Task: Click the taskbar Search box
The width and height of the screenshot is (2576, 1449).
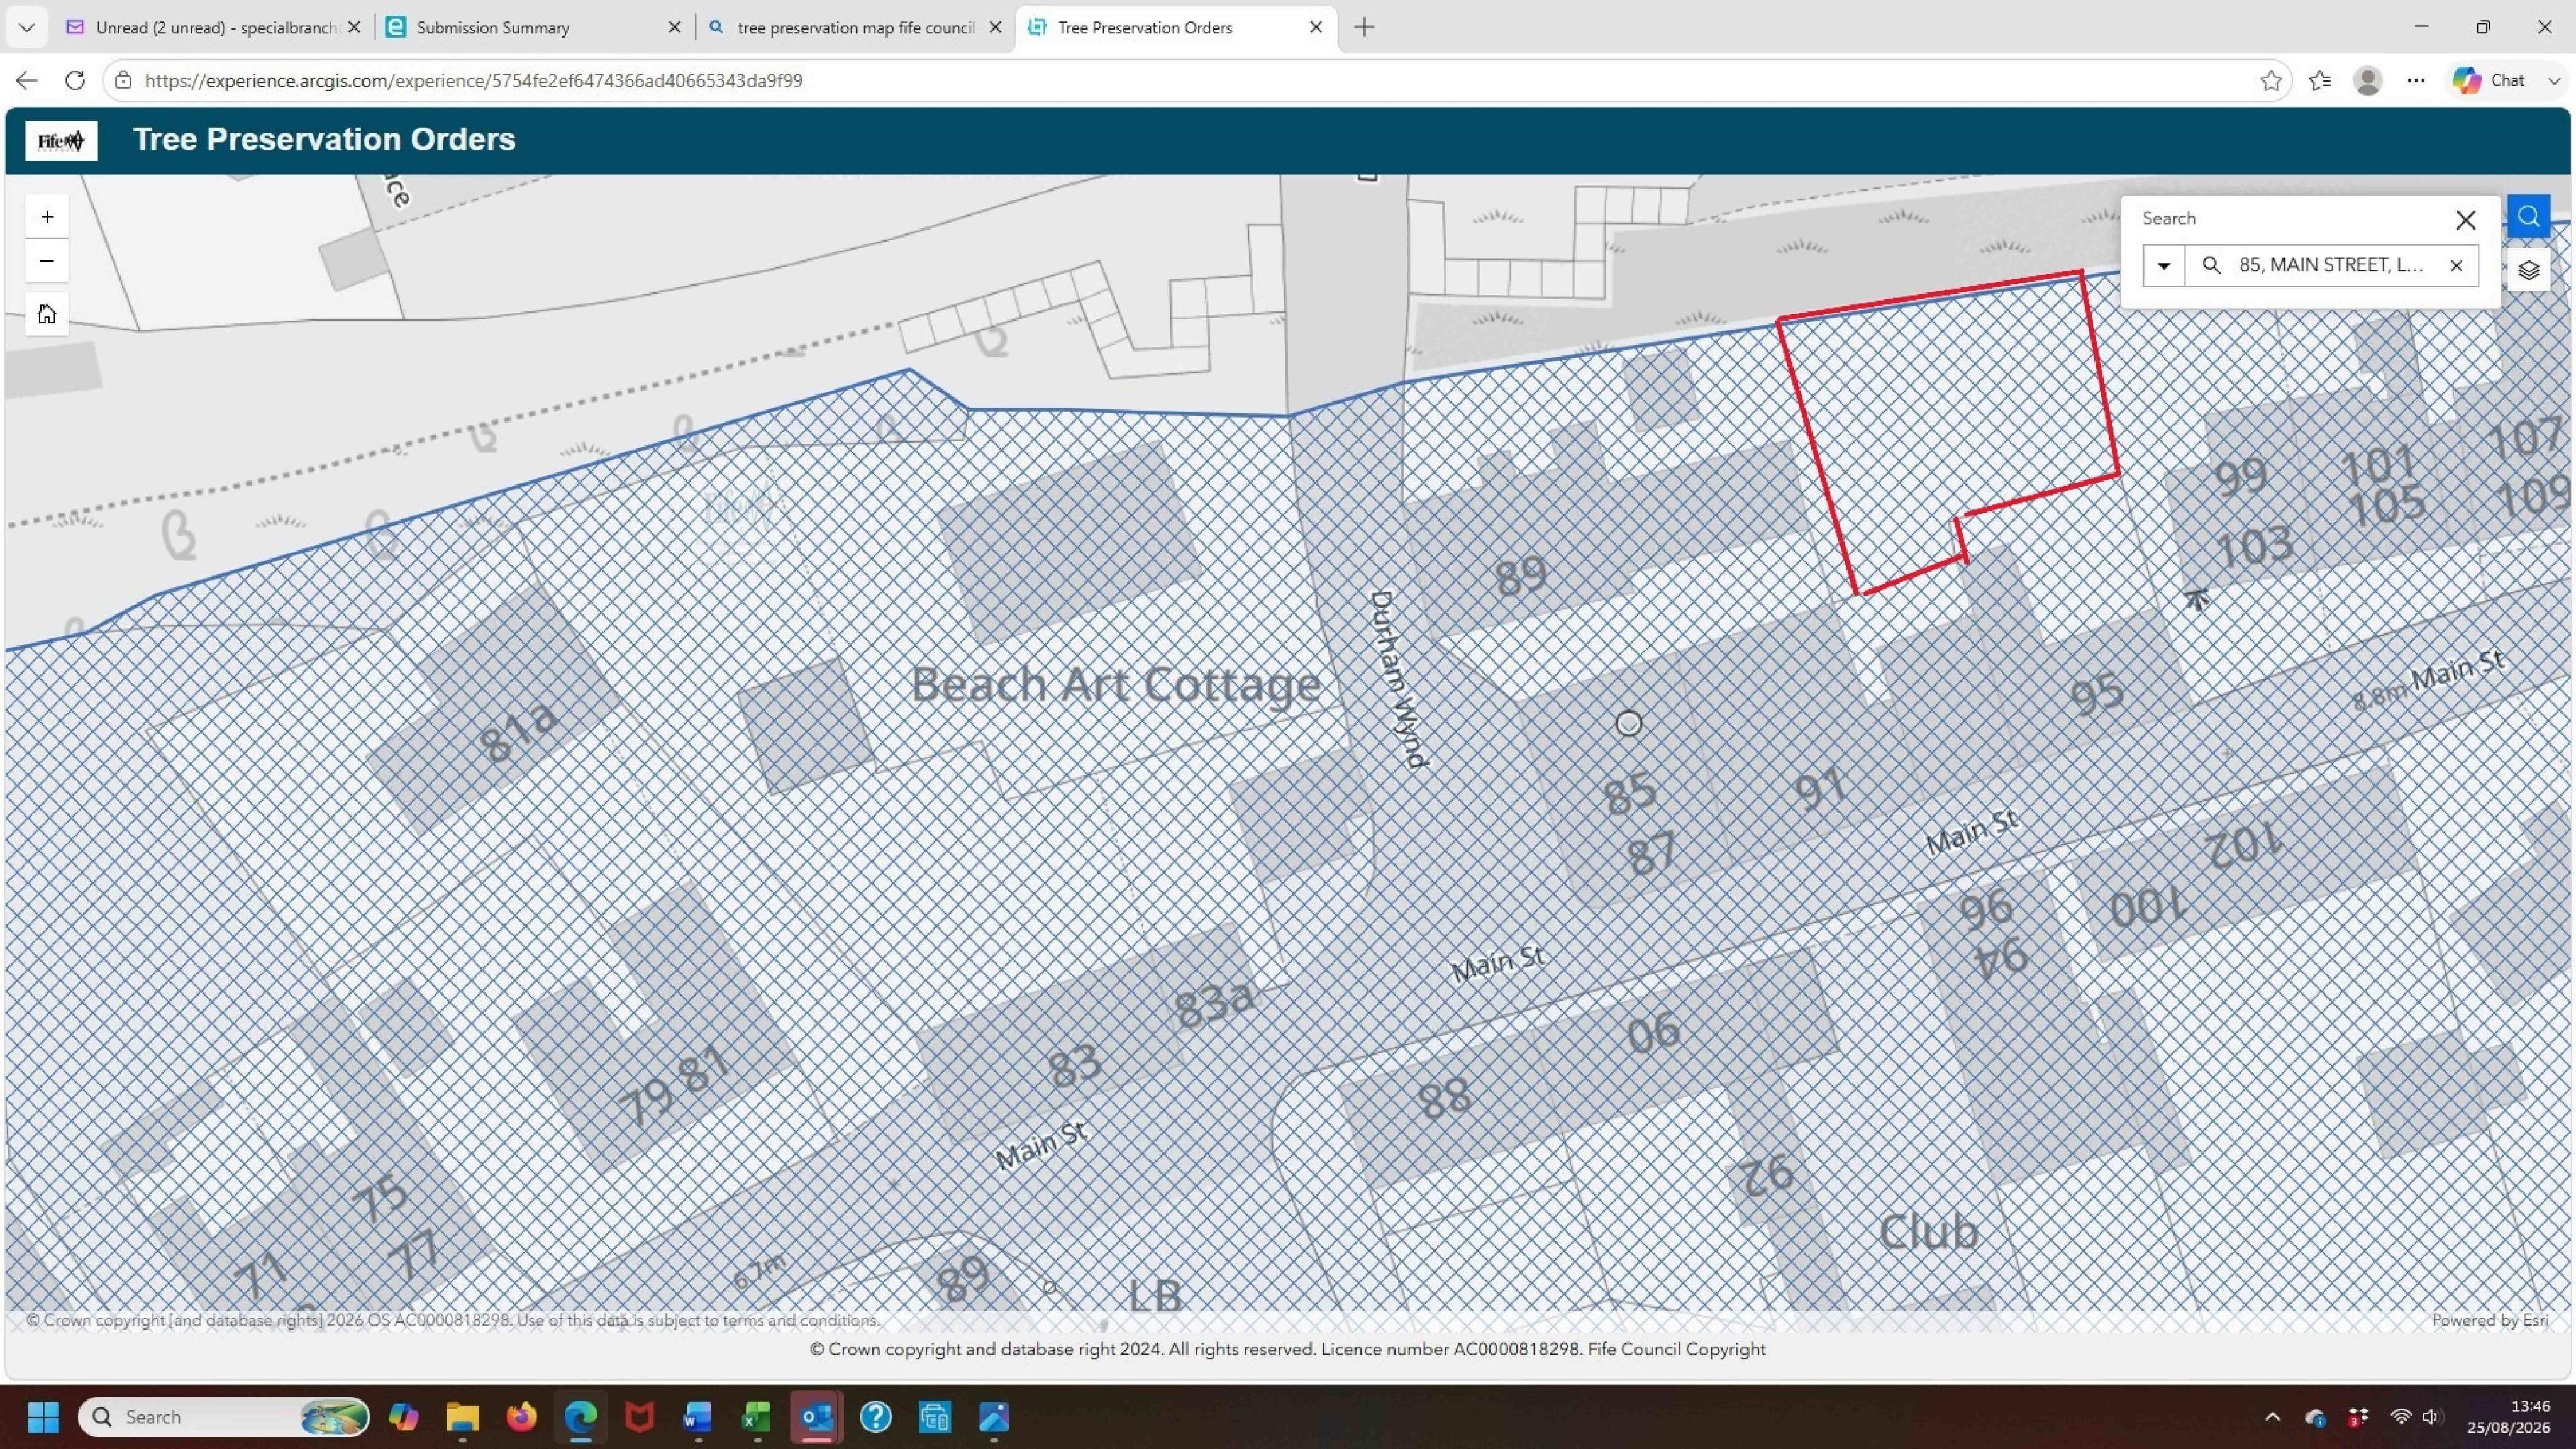Action: click(x=224, y=1416)
